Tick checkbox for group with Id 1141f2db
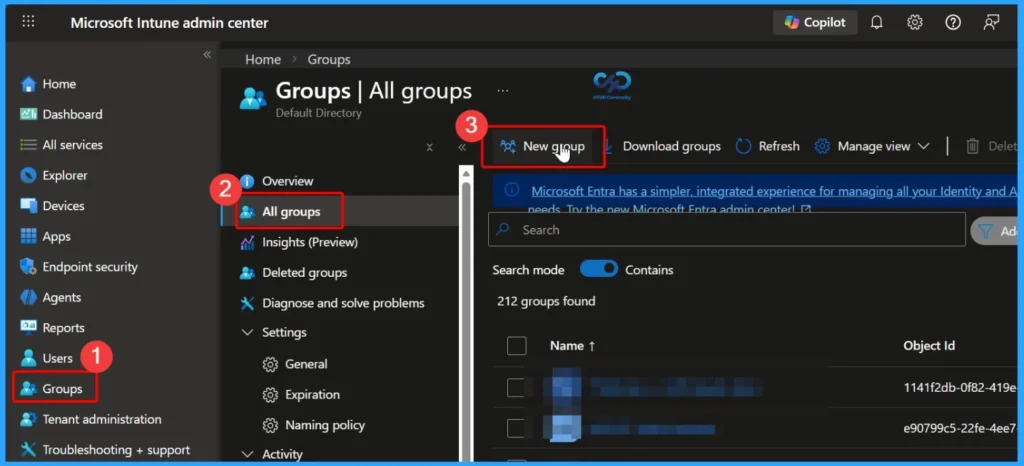The width and height of the screenshot is (1024, 466). coord(515,388)
